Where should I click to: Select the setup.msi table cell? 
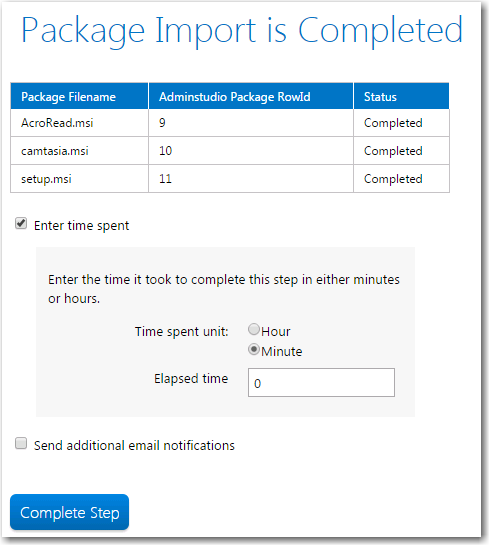click(x=80, y=179)
